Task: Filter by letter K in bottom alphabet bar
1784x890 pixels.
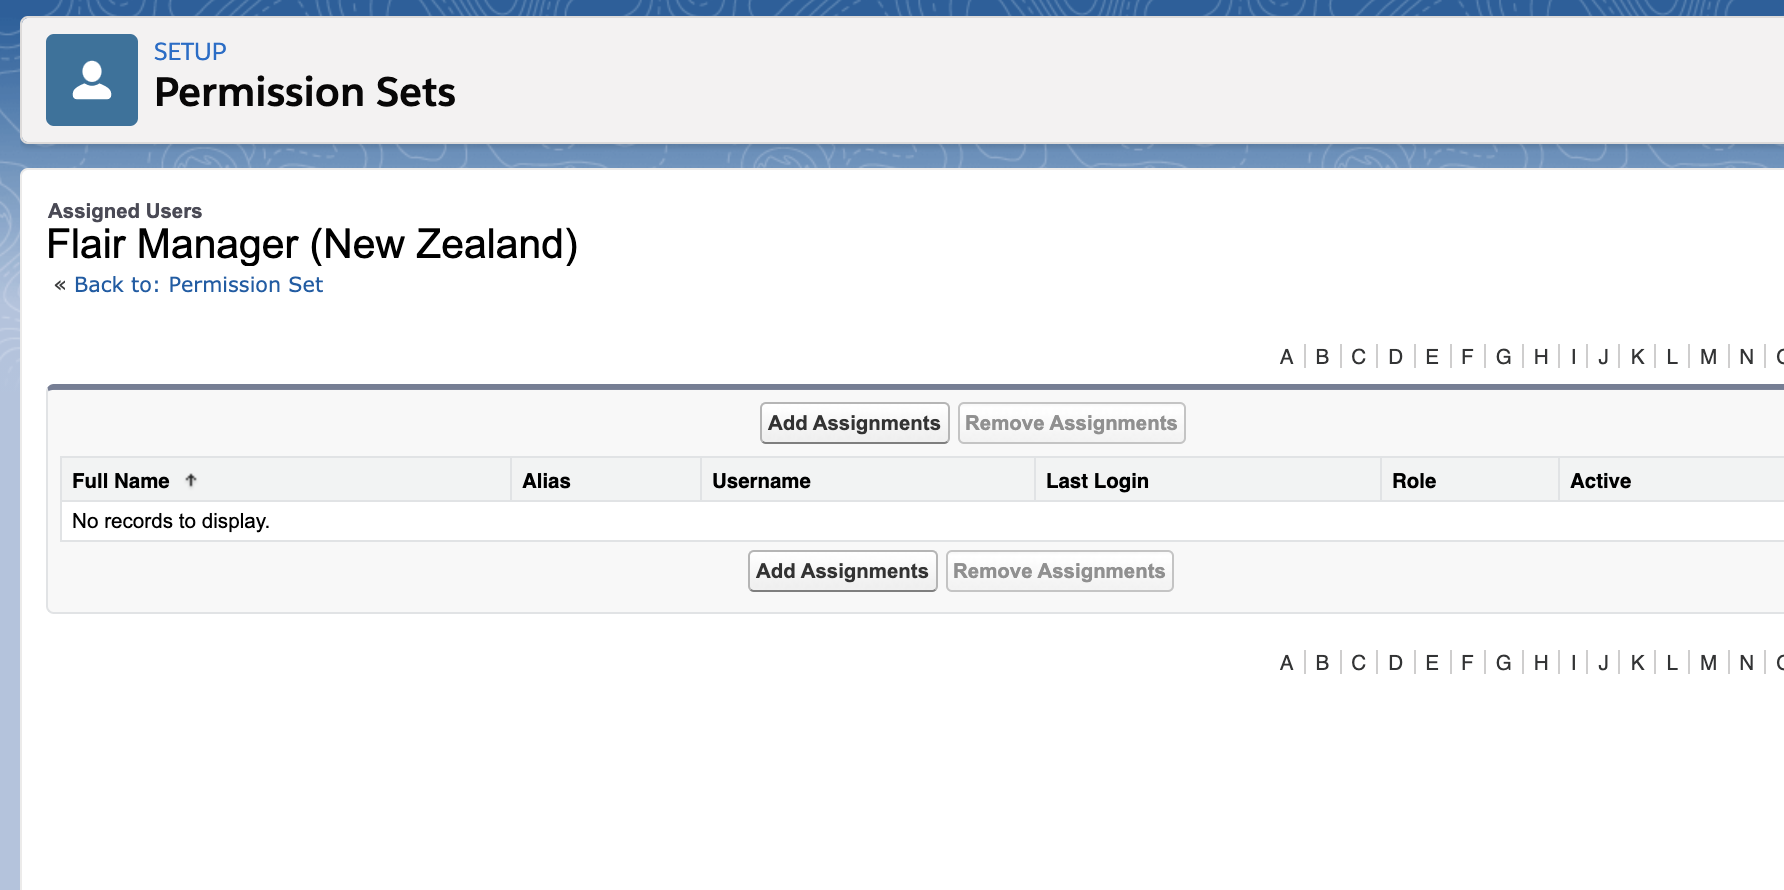Action: (x=1637, y=663)
